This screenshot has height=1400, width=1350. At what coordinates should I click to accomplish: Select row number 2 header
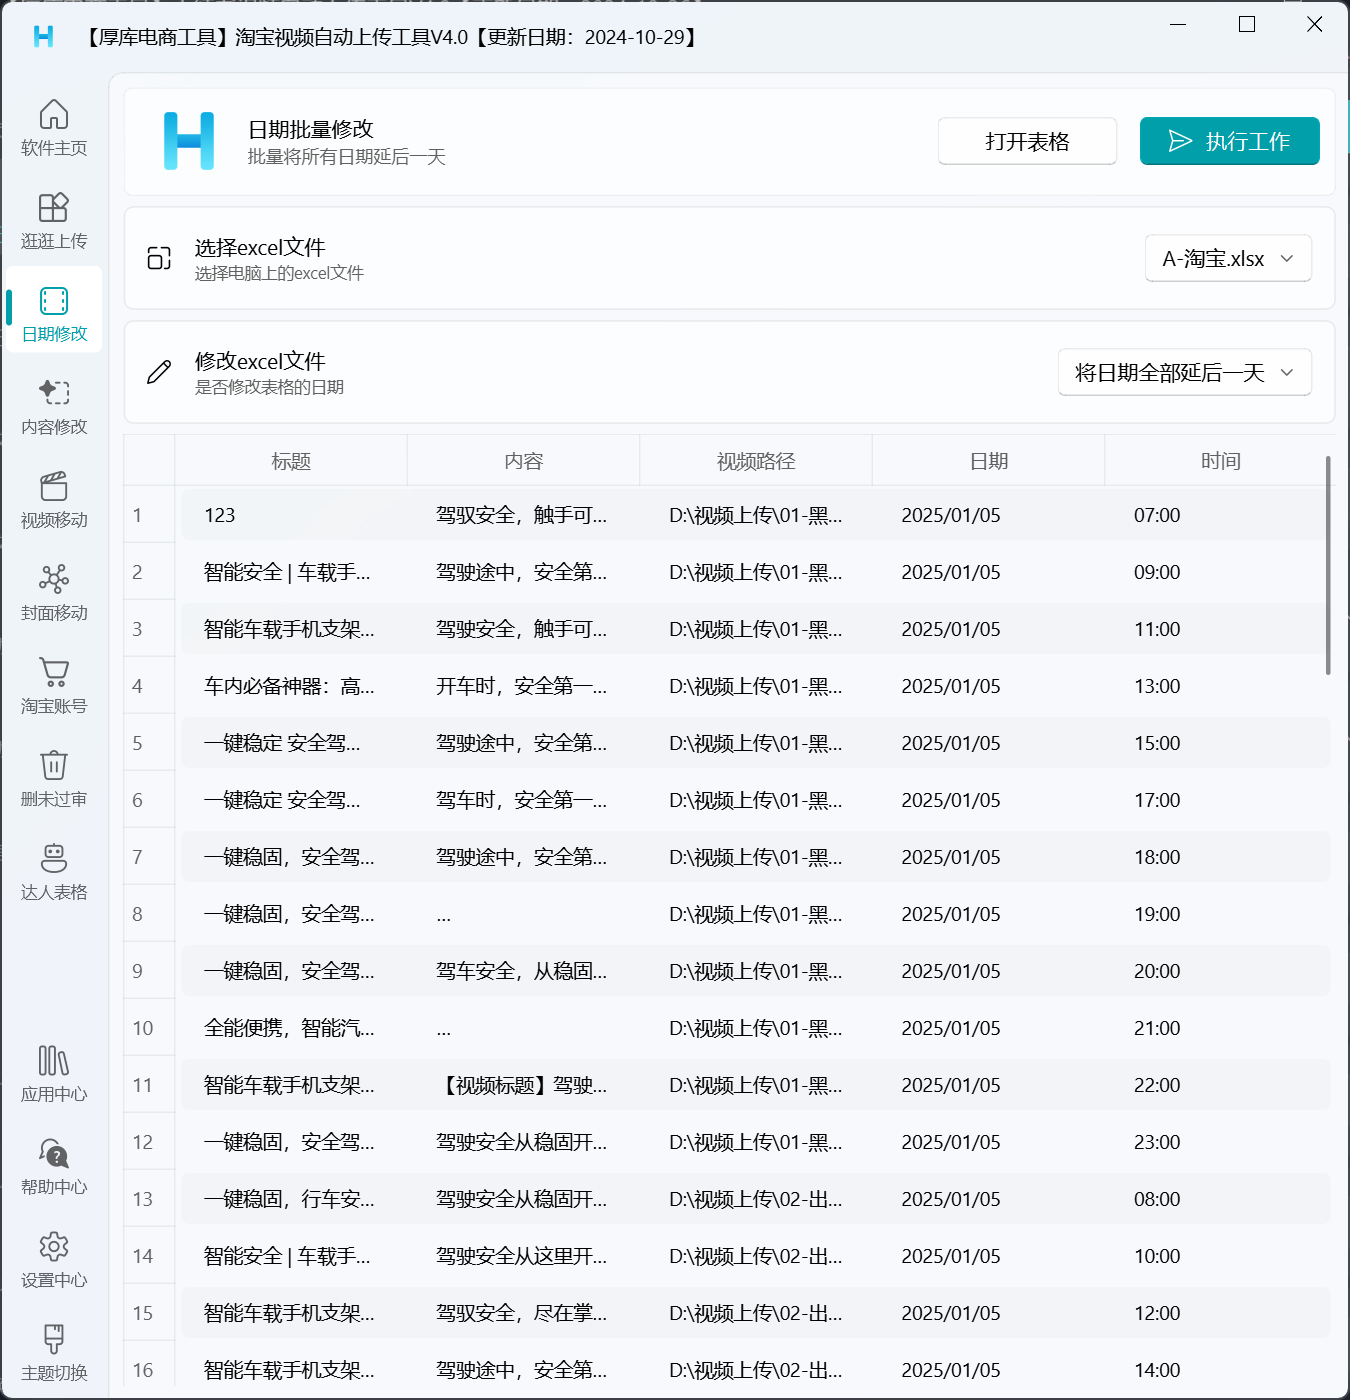(x=149, y=572)
